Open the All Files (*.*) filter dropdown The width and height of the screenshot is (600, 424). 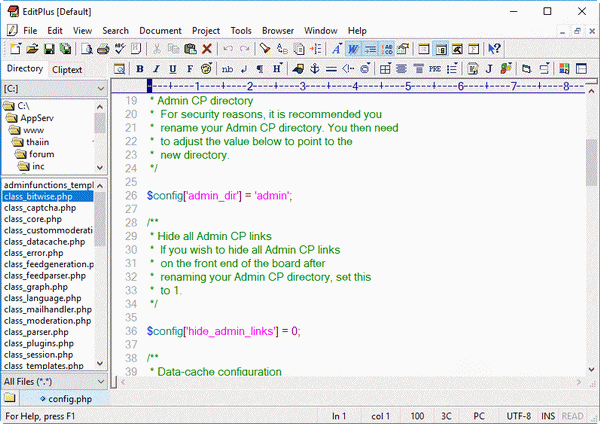pyautogui.click(x=98, y=381)
